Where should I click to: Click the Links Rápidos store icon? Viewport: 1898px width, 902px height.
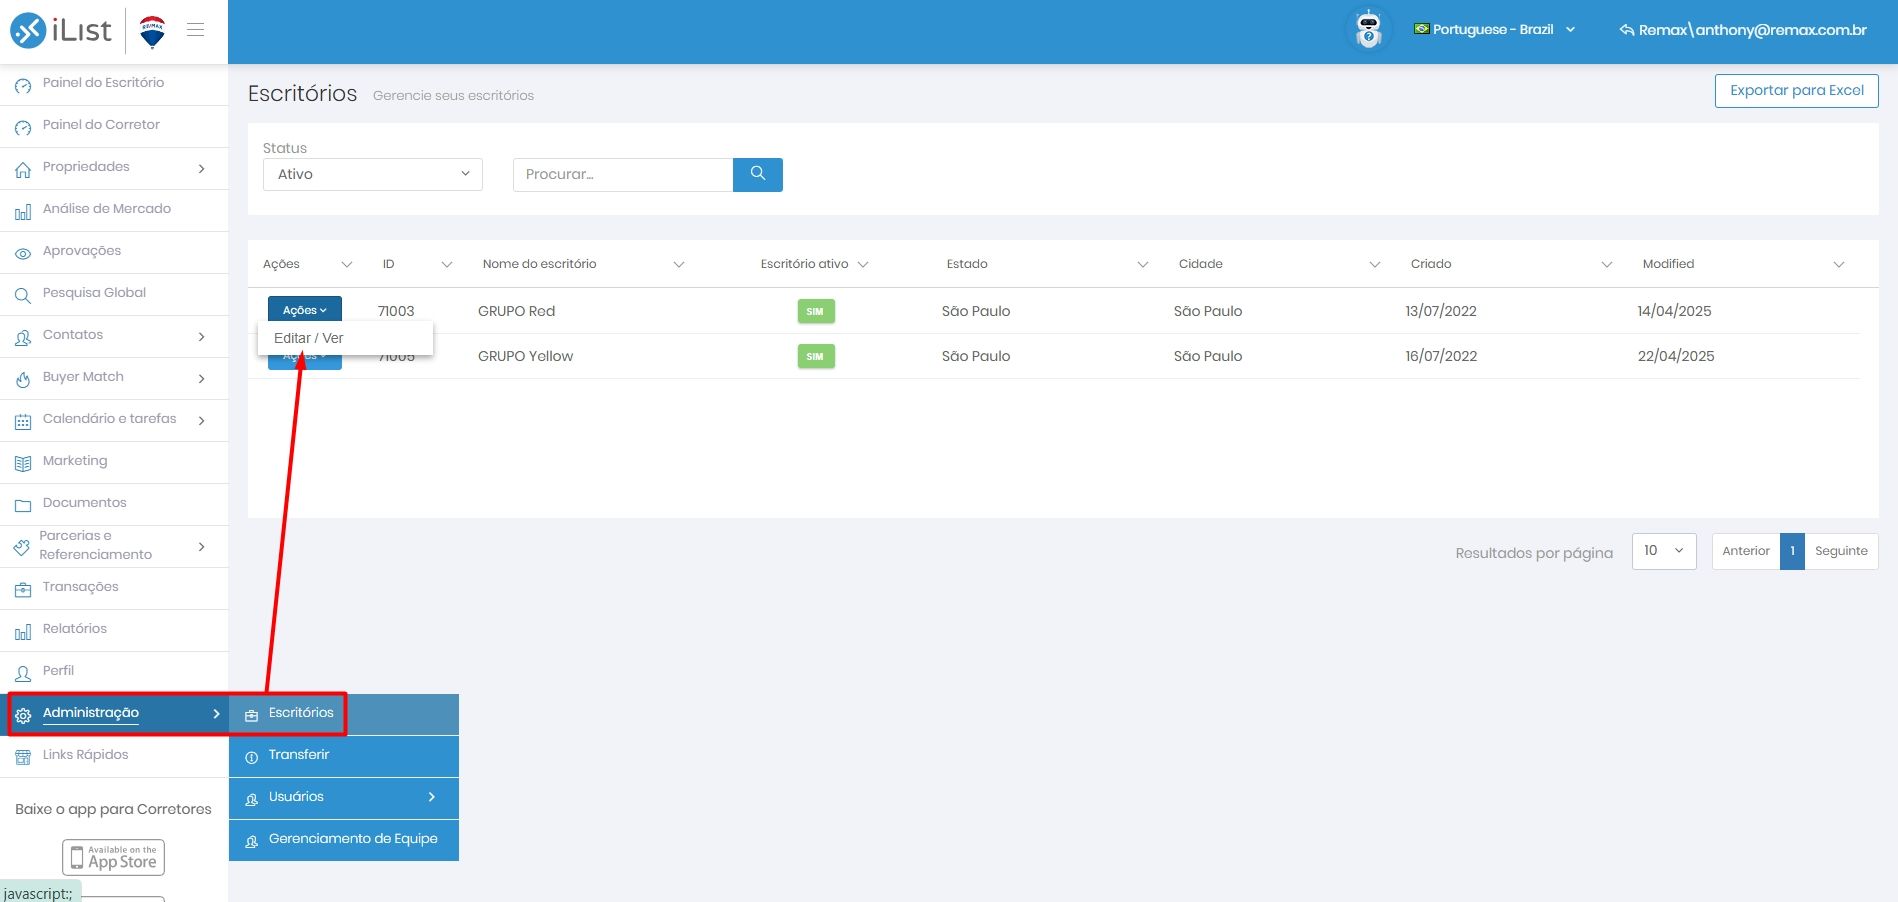pos(23,757)
